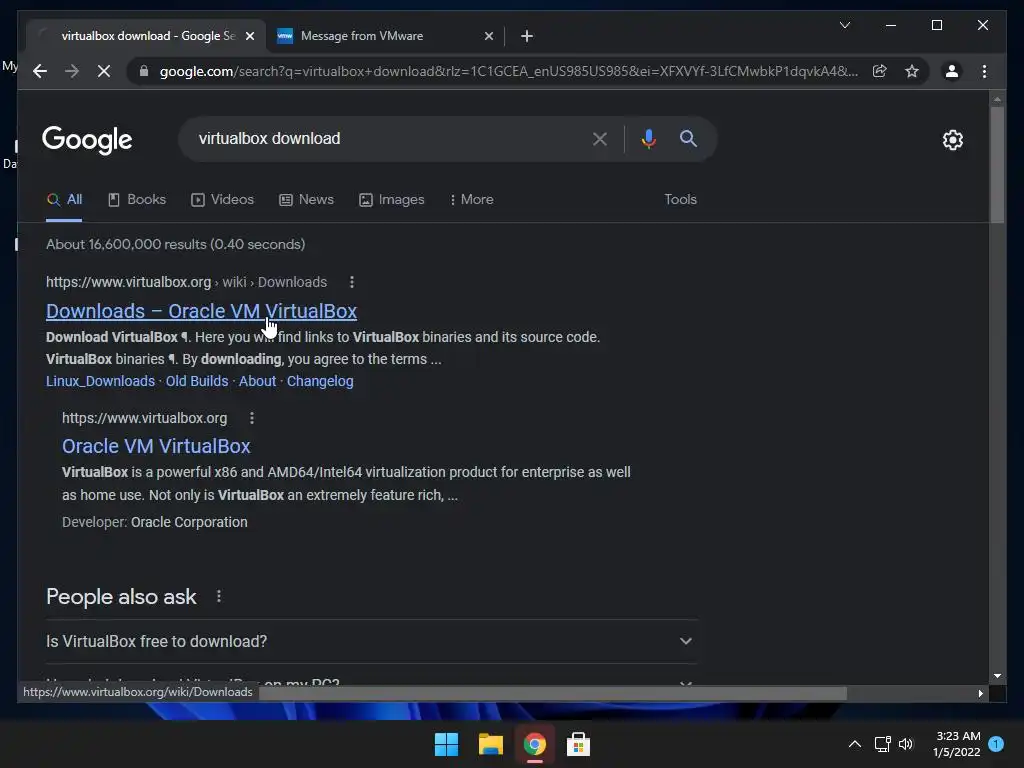Open Chrome's three-dot menu
The height and width of the screenshot is (768, 1024).
pos(984,71)
